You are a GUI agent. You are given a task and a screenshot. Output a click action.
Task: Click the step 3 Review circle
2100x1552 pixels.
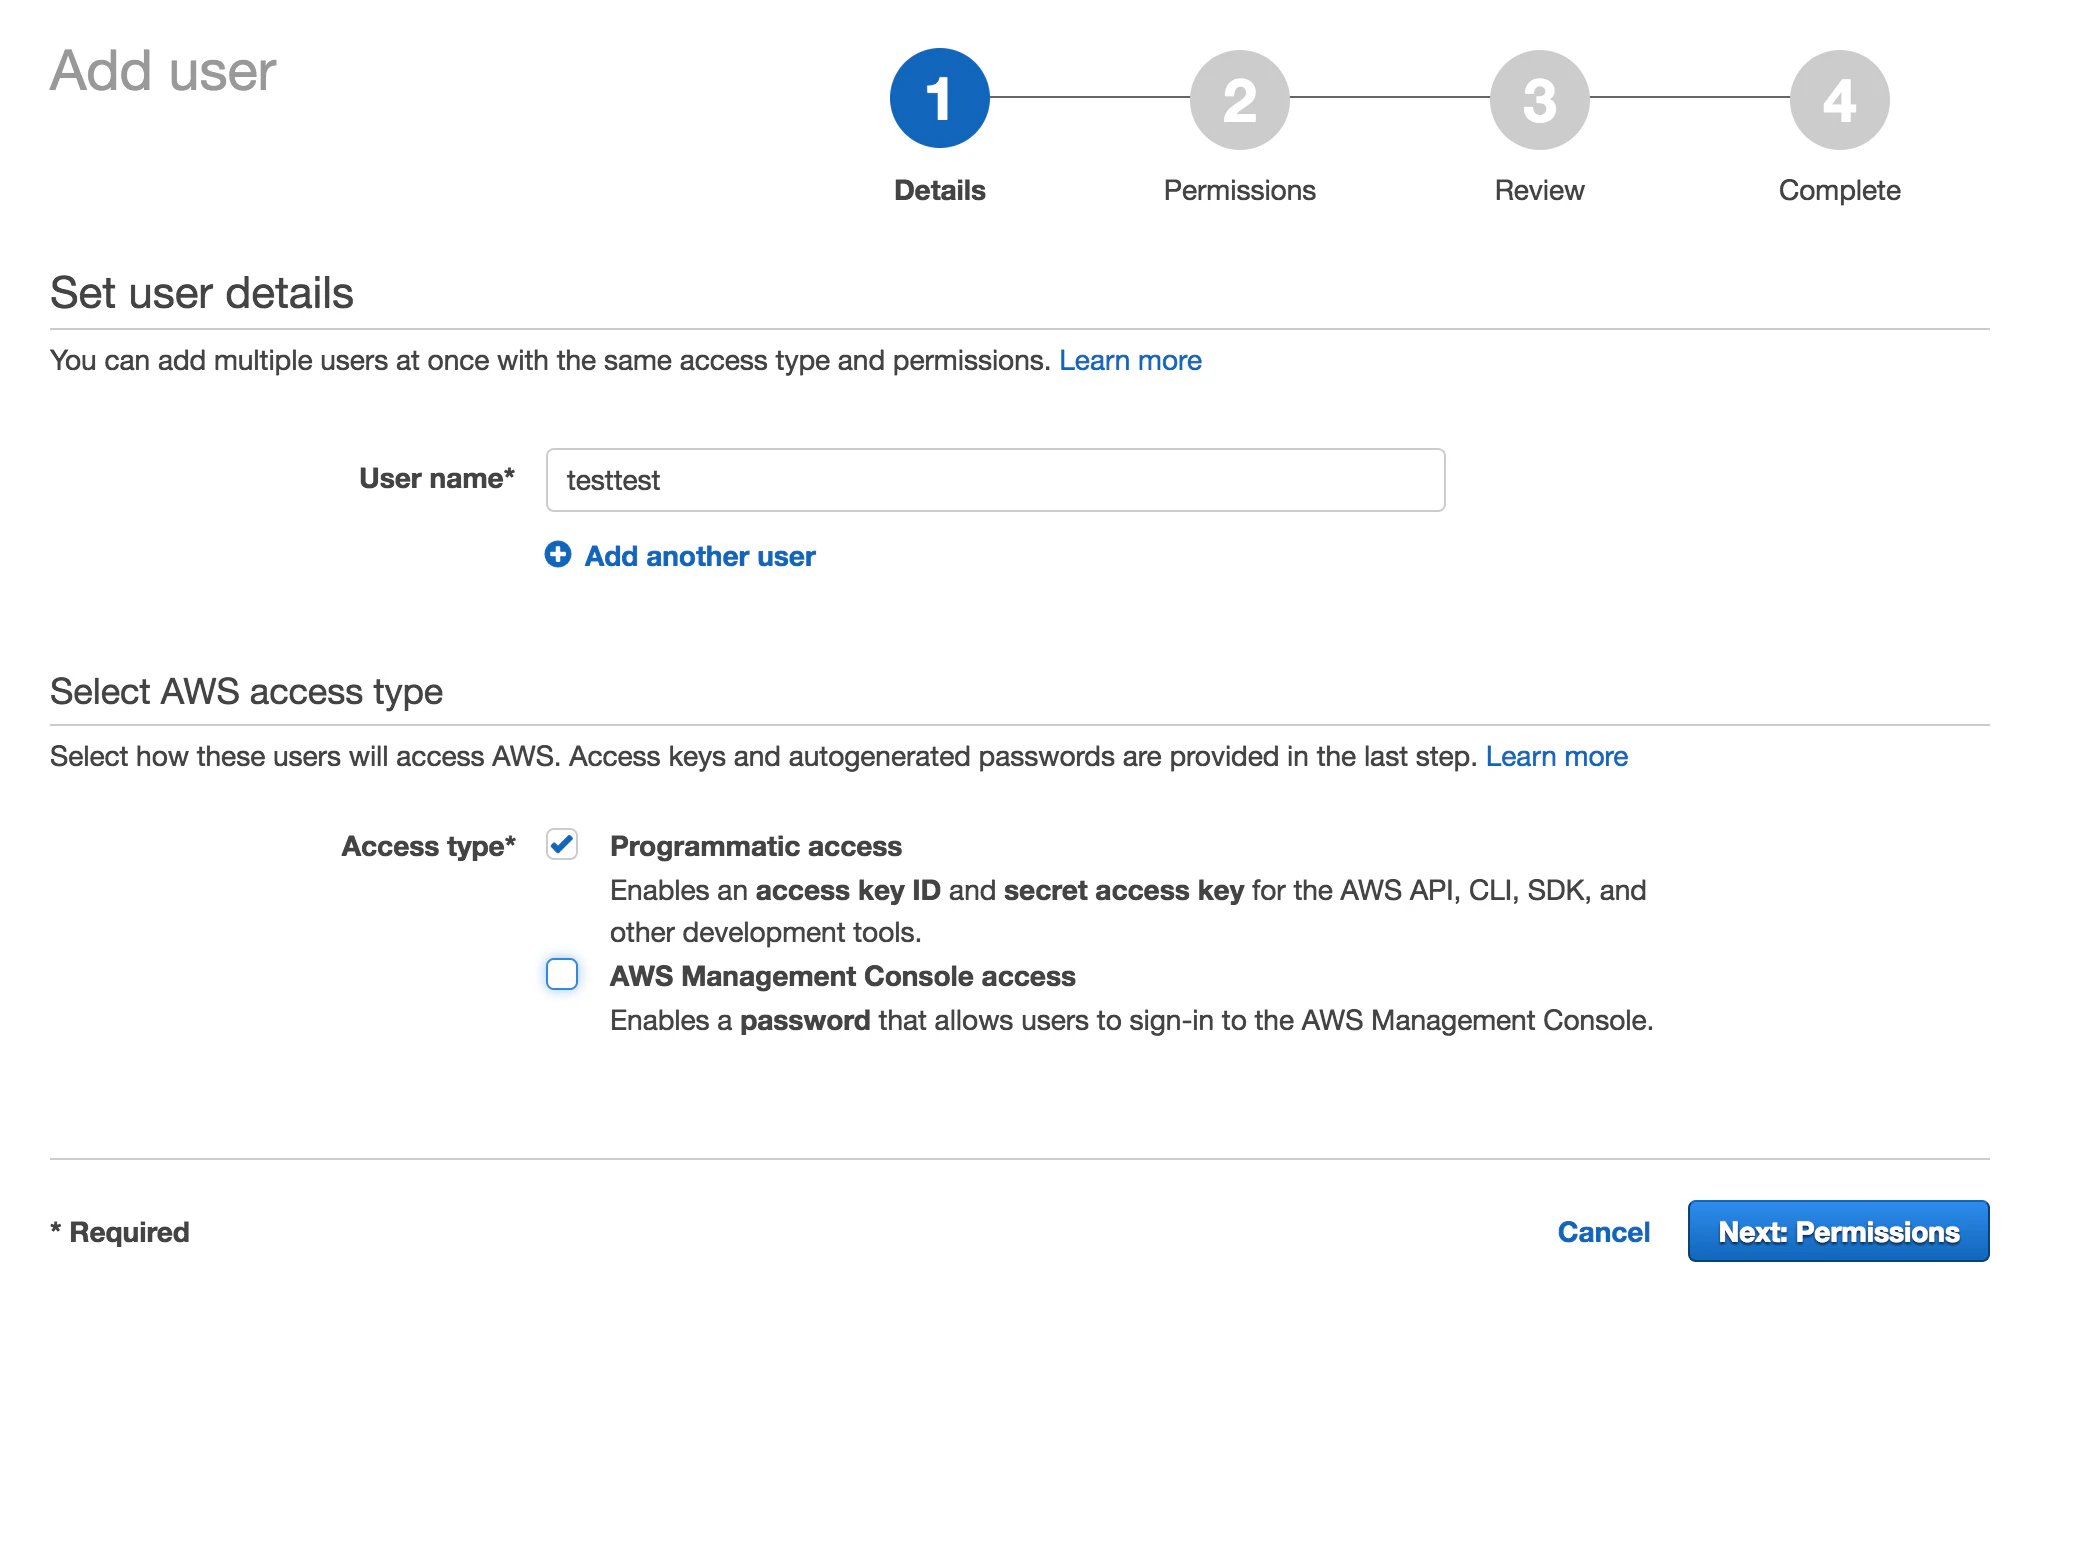coord(1539,100)
